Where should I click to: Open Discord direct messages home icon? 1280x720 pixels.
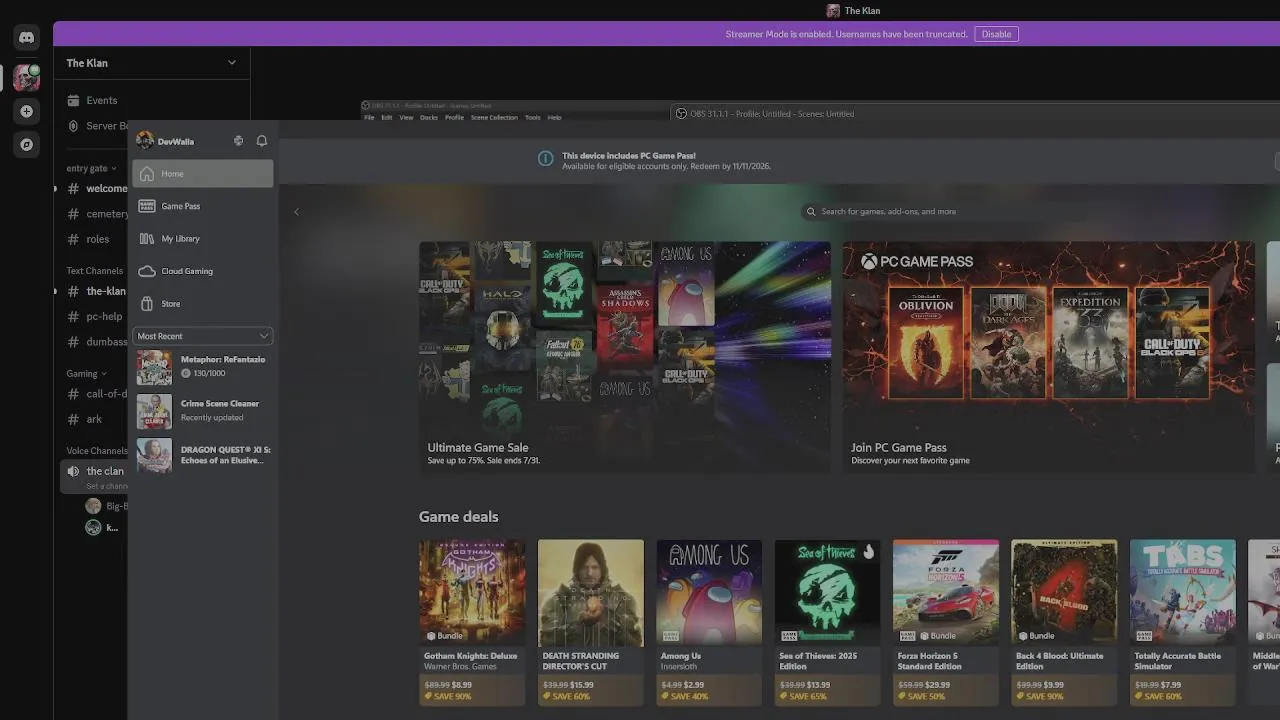(x=27, y=38)
